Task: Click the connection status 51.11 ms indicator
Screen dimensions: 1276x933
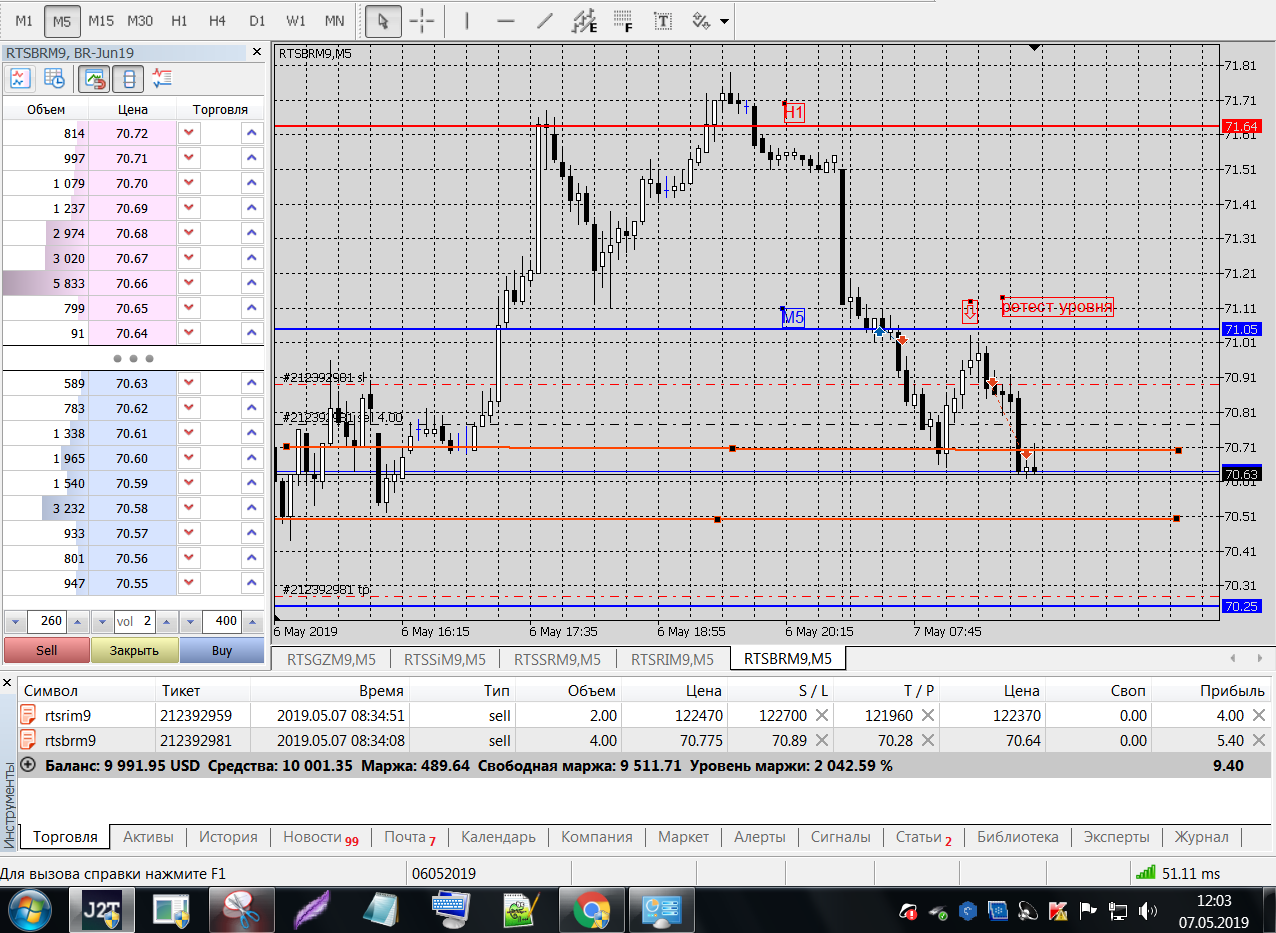Action: [1178, 873]
